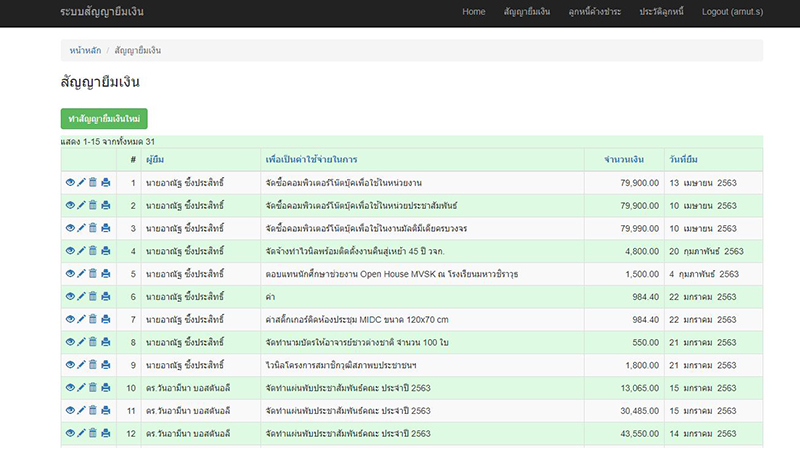
Task: View details of row 1 contract
Action: coord(70,182)
